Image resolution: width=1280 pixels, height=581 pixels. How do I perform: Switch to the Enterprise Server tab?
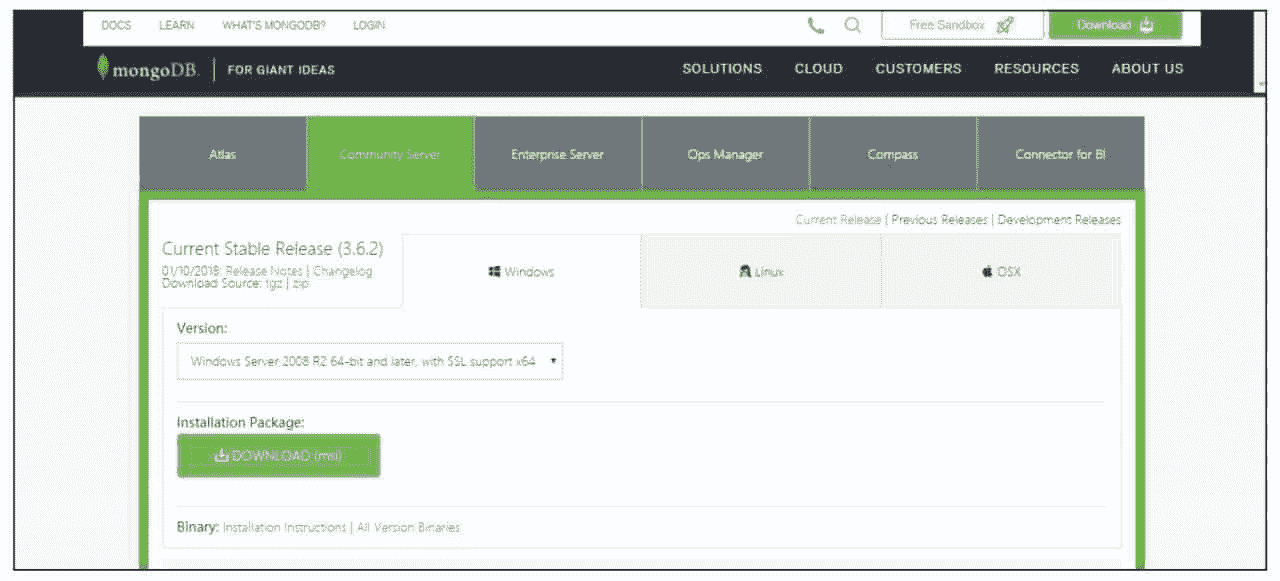pos(557,155)
